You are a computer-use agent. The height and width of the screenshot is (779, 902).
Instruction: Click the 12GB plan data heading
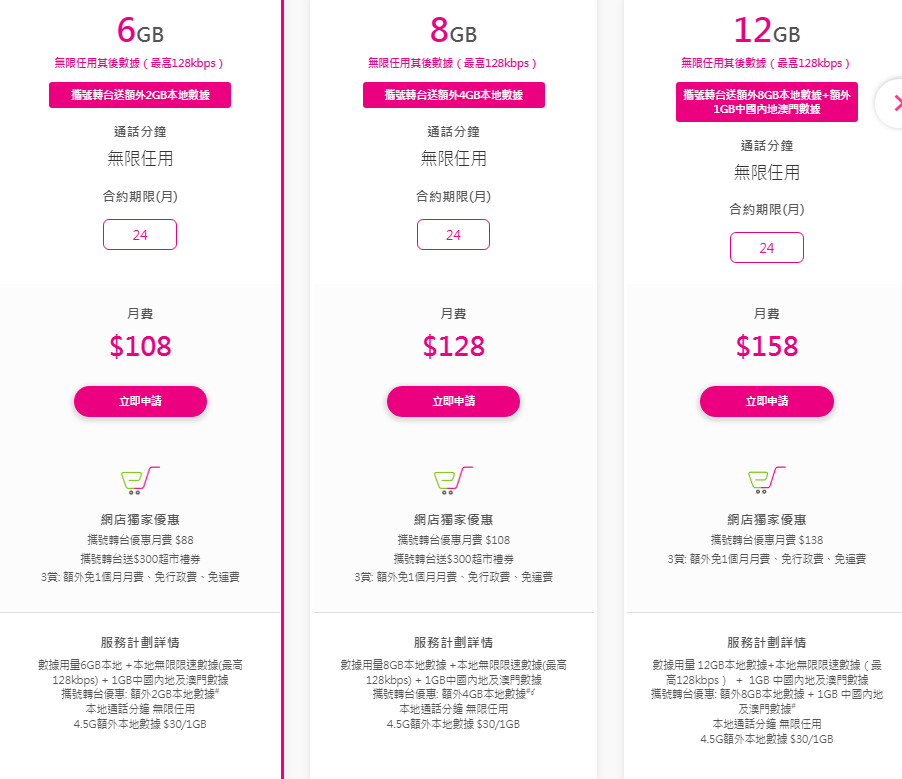(x=767, y=30)
